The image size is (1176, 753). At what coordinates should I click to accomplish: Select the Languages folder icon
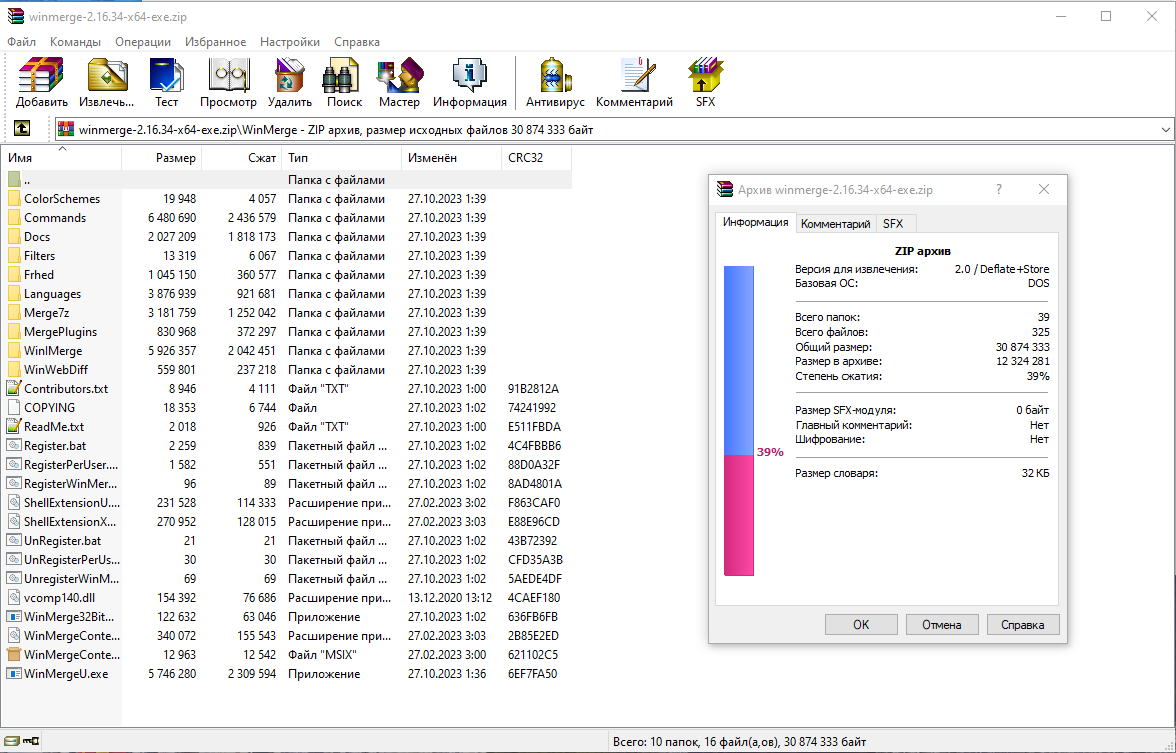14,294
